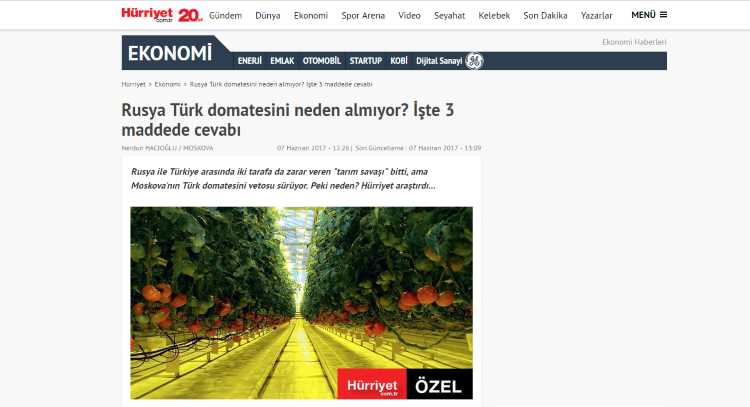
Task: Click the GE logo beside Dijital Sanayi
Action: point(474,61)
